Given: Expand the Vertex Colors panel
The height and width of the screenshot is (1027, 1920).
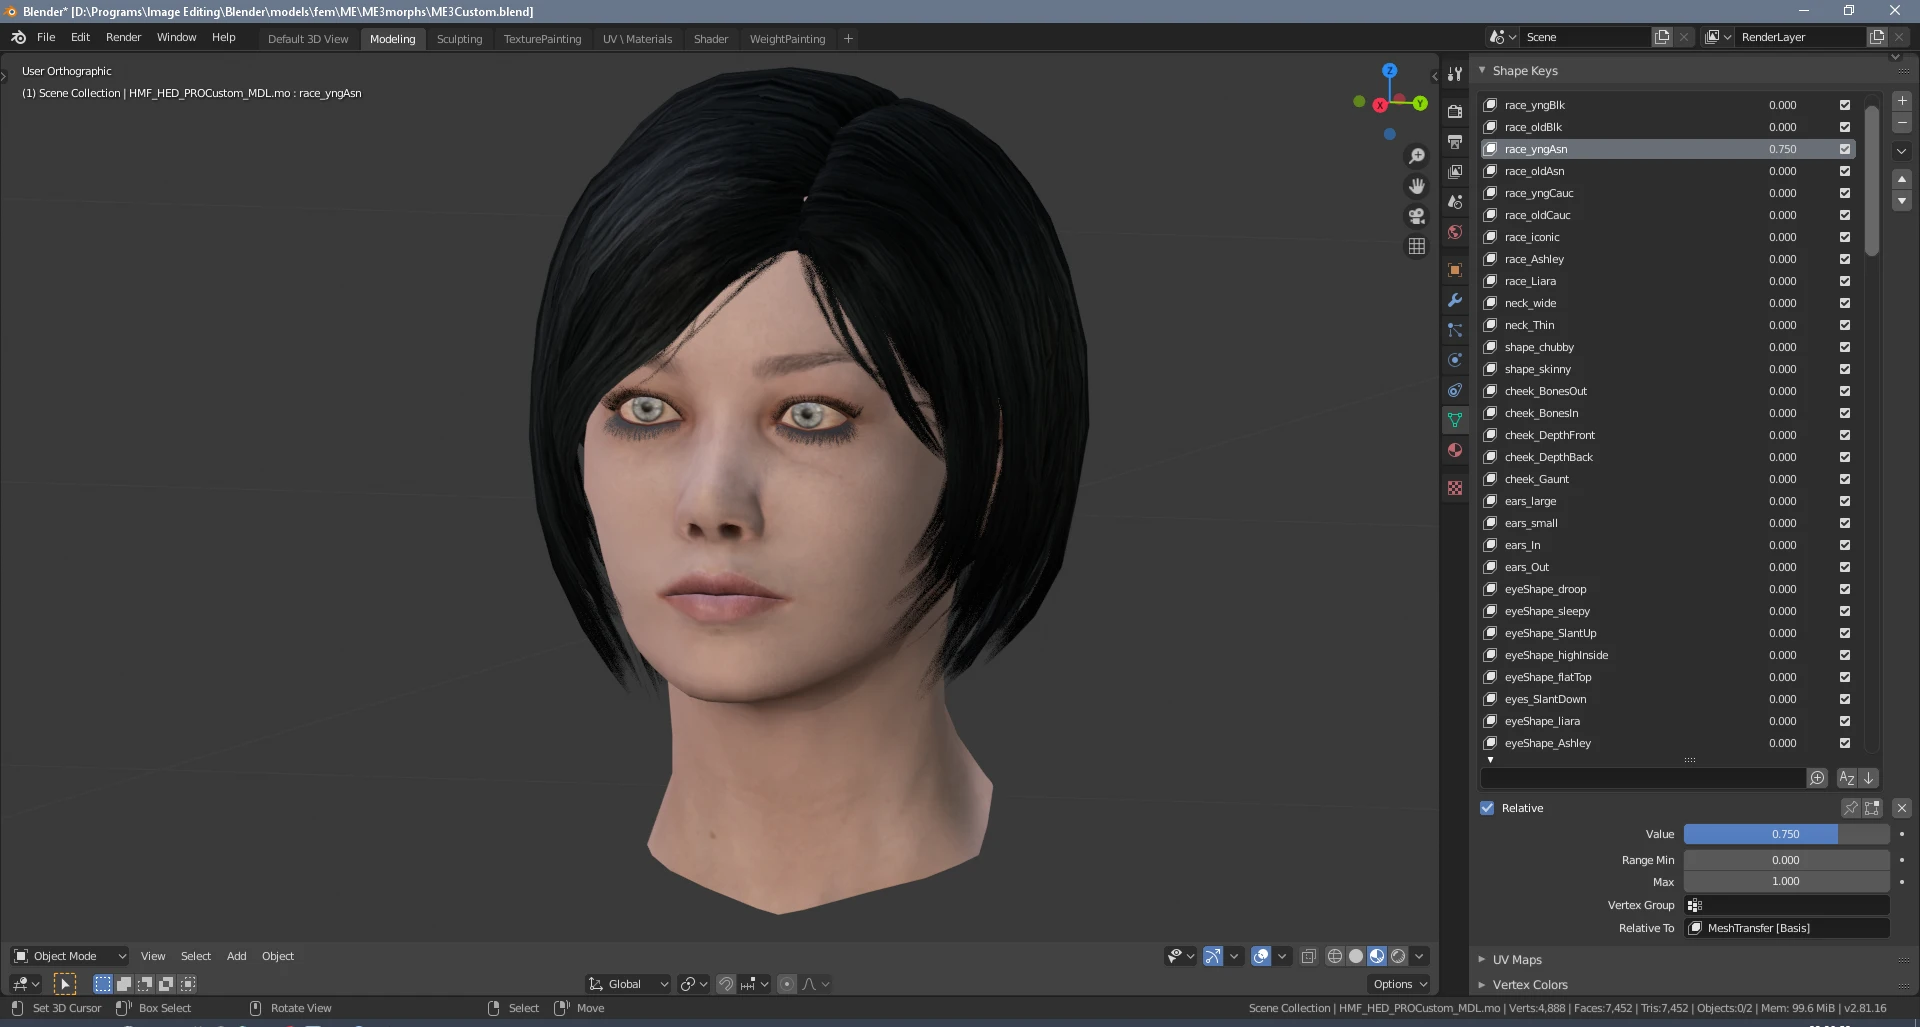Looking at the screenshot, I should 1482,985.
